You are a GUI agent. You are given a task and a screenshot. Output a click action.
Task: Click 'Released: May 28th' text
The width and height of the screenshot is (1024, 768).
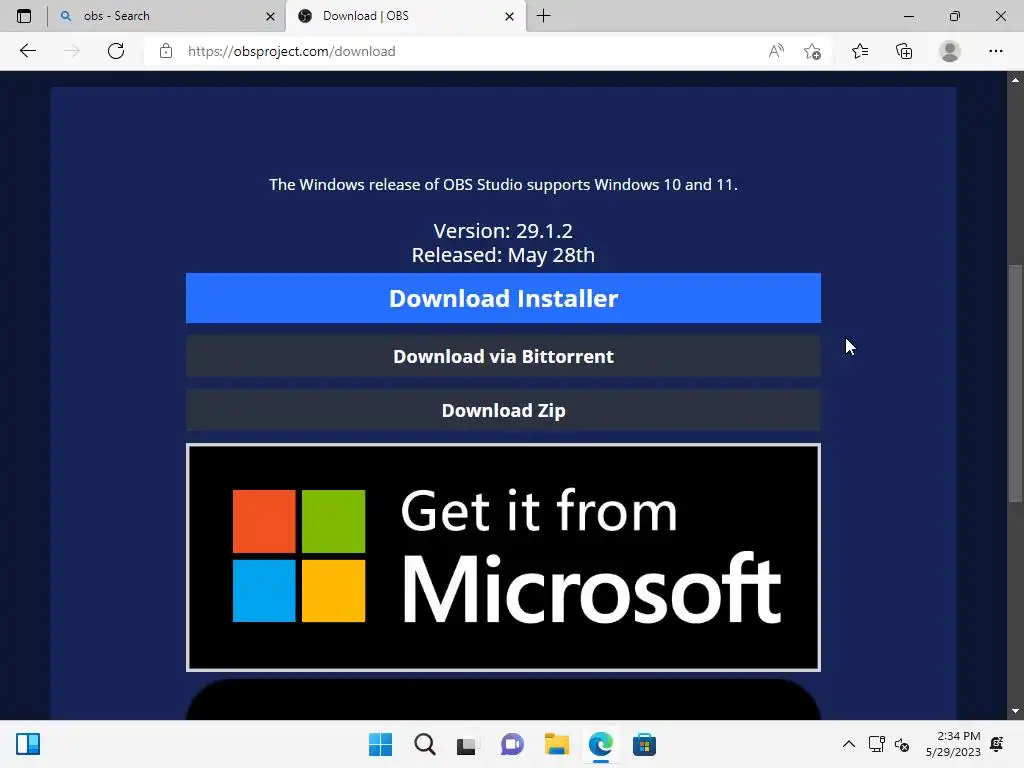(503, 255)
